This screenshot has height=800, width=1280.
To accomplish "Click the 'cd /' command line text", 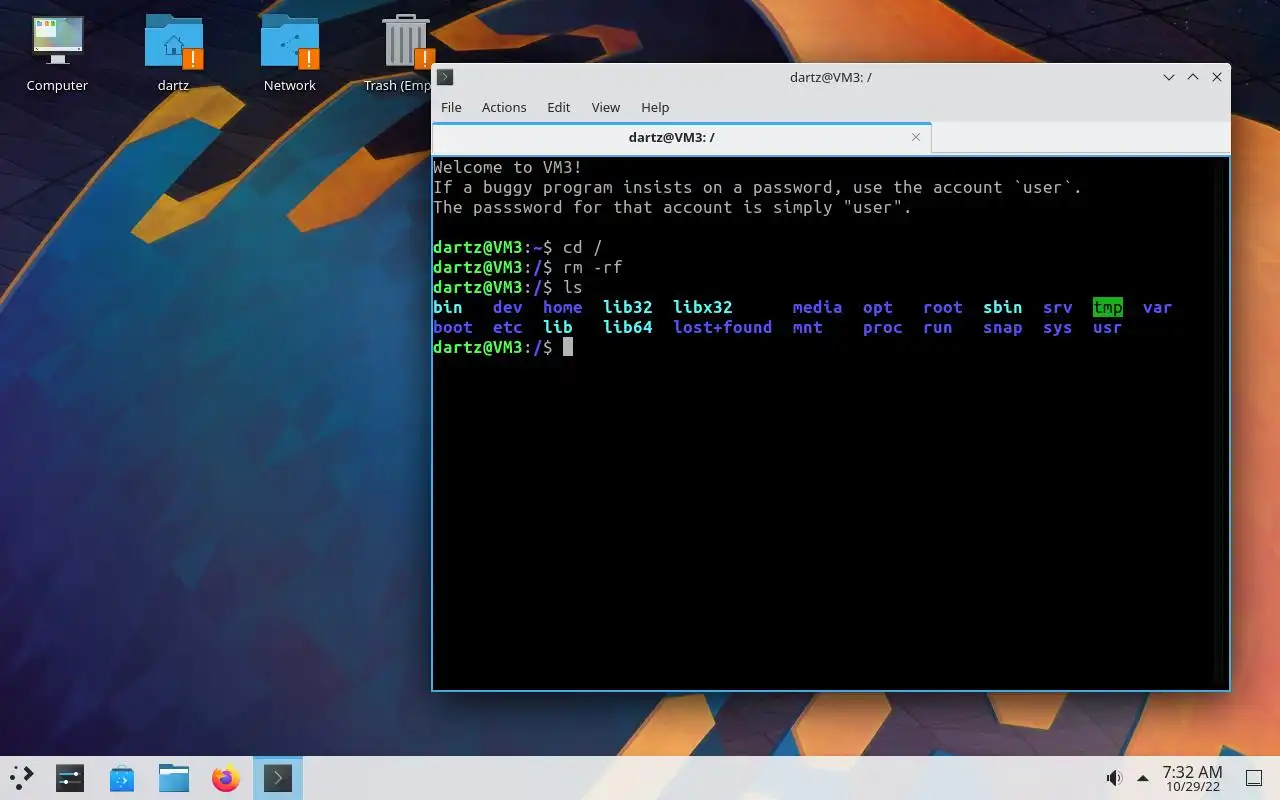I will pyautogui.click(x=583, y=248).
